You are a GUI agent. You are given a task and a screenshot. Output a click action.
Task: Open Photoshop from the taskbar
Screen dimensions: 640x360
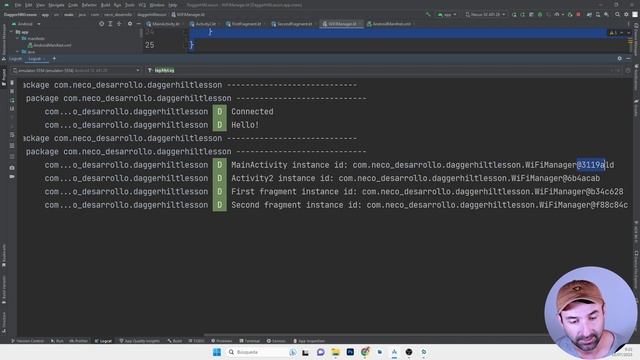point(350,352)
